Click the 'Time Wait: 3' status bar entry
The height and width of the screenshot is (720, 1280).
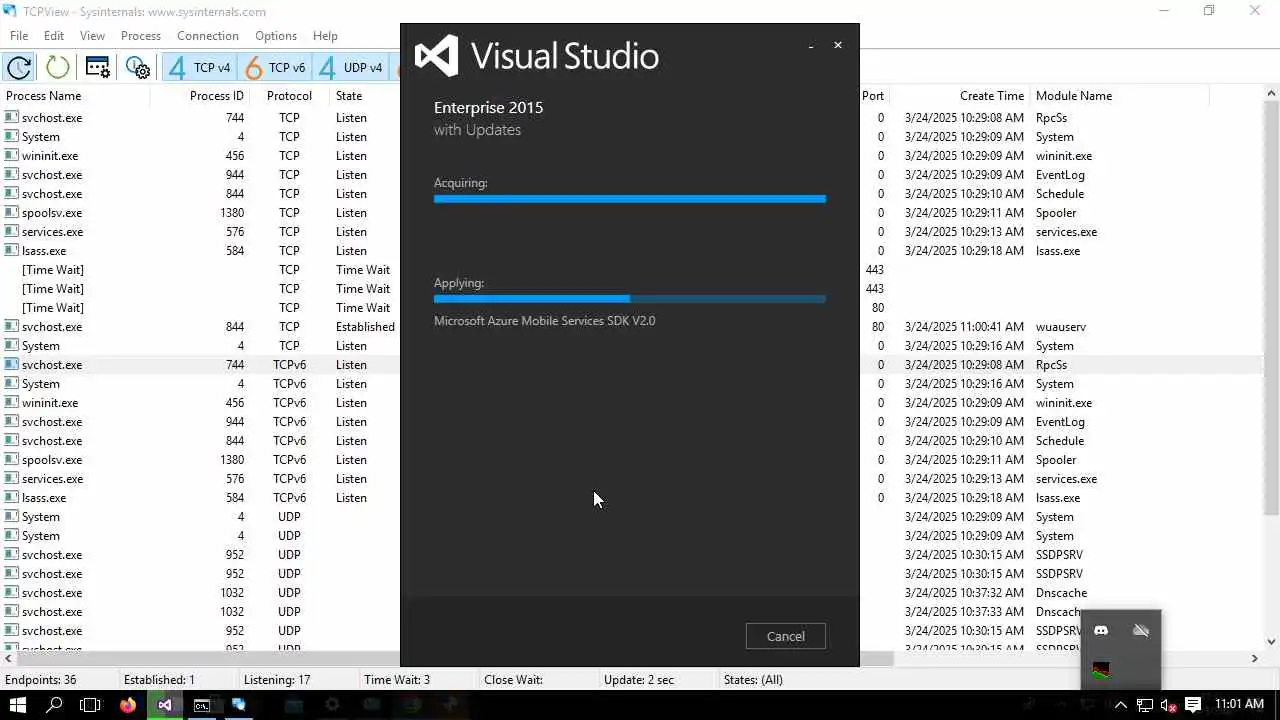pos(397,680)
